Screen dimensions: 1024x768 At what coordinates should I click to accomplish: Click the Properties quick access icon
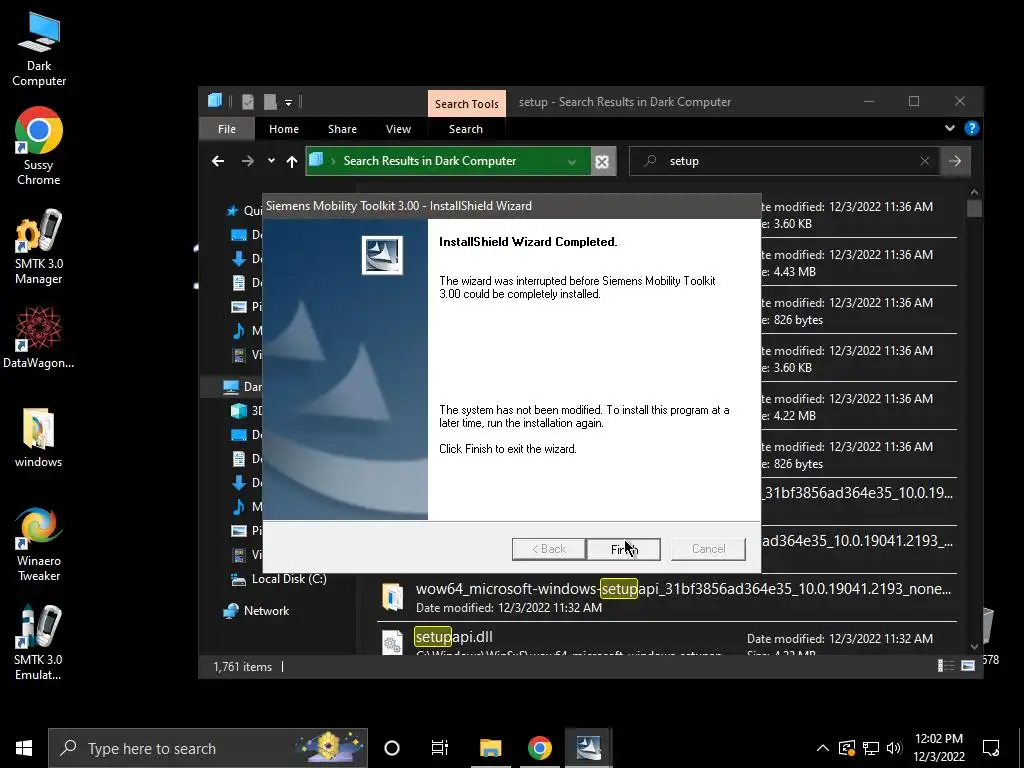[x=248, y=102]
